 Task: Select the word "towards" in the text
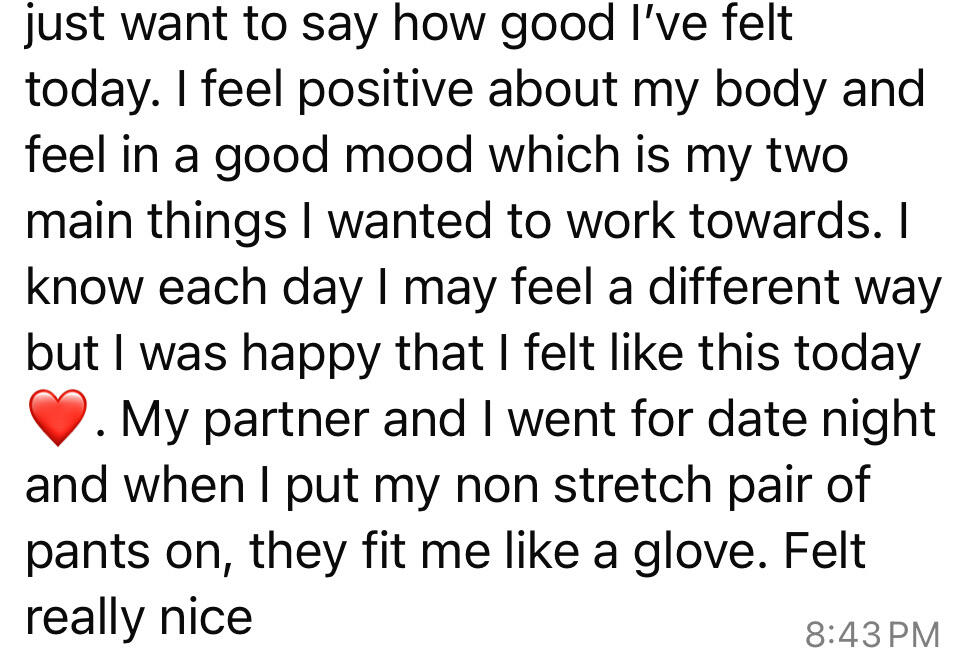click(x=780, y=220)
